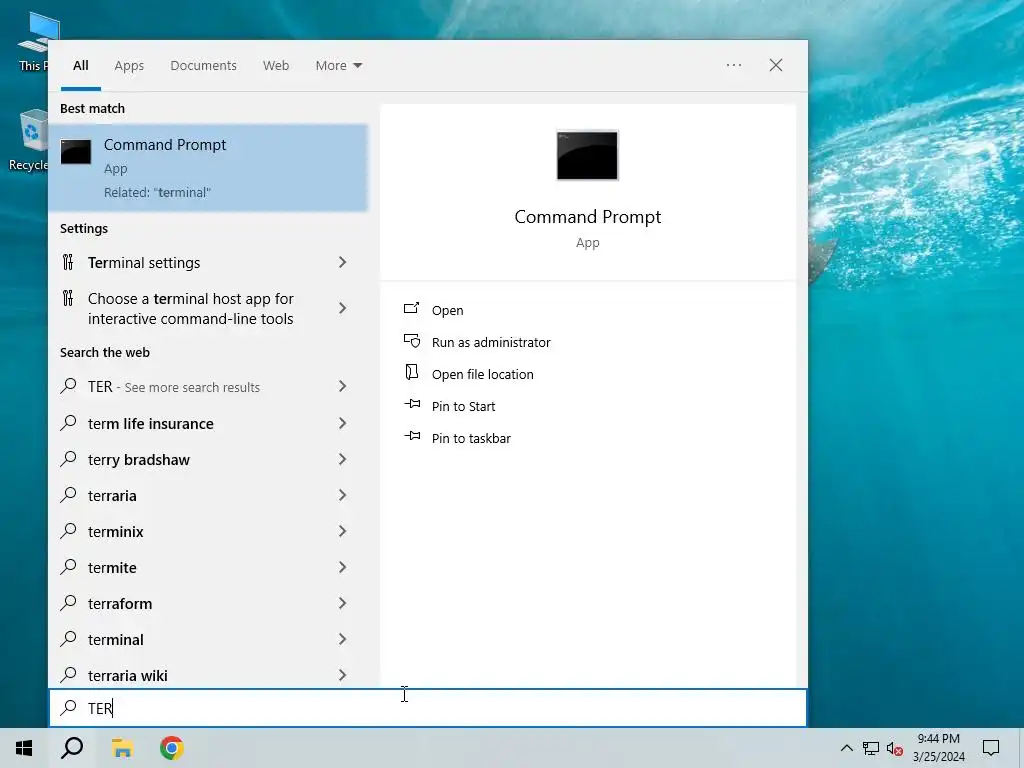Select Pin to taskbar
Screen dimensions: 1024x768
(x=471, y=438)
